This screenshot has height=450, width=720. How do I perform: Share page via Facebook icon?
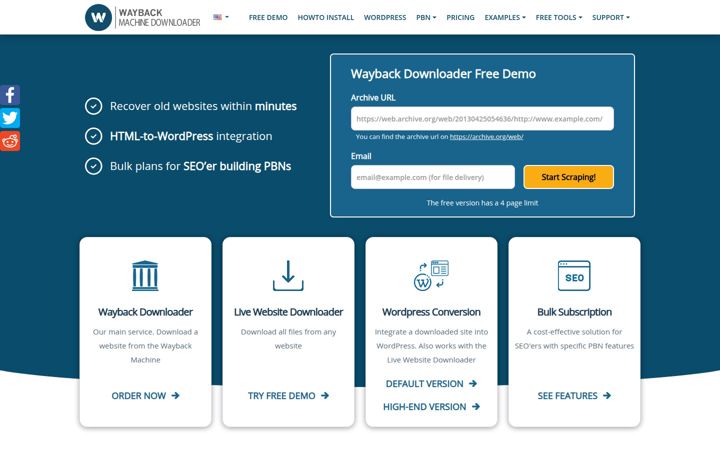point(10,95)
